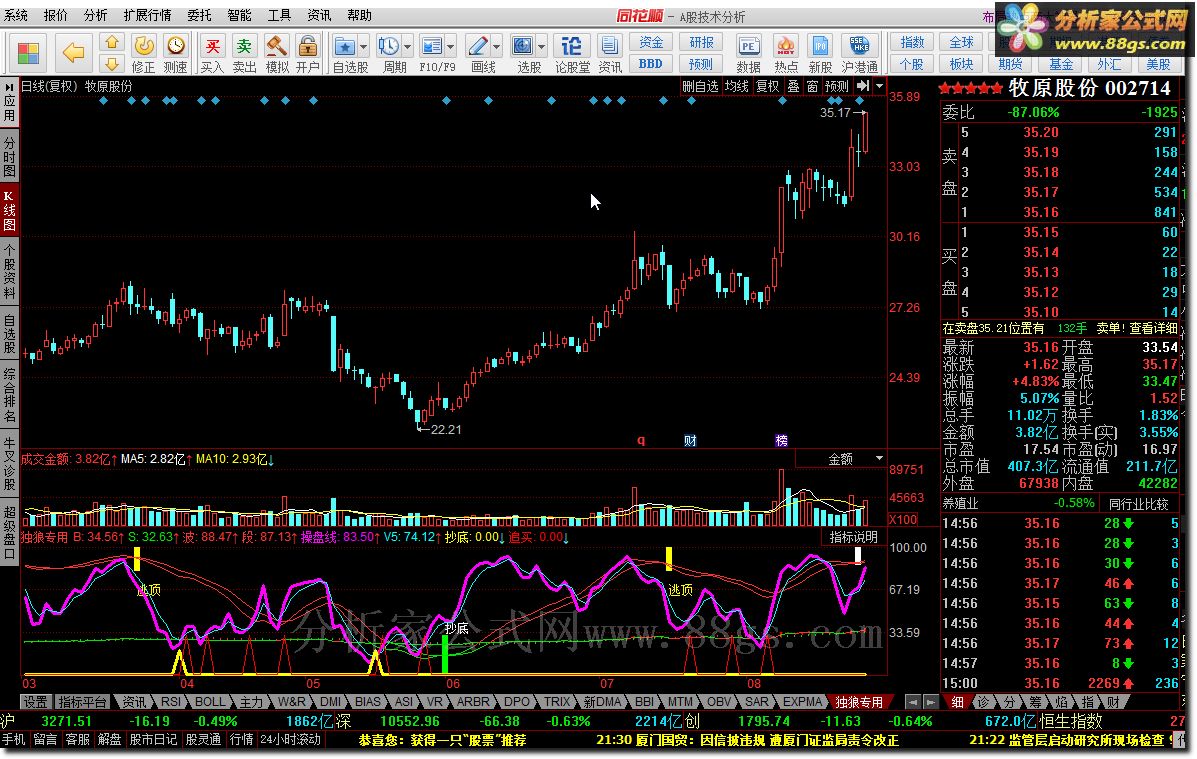Open 模拟 simulated trading gavel icon

(x=276, y=53)
